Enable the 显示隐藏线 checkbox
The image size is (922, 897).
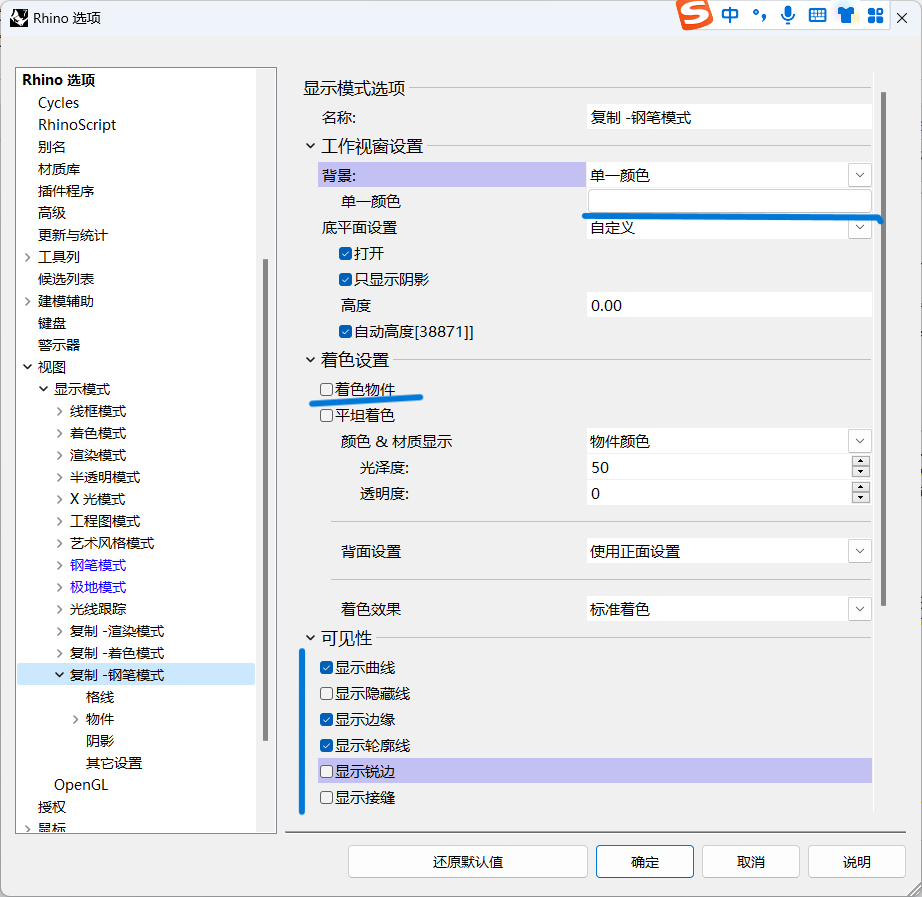point(326,693)
